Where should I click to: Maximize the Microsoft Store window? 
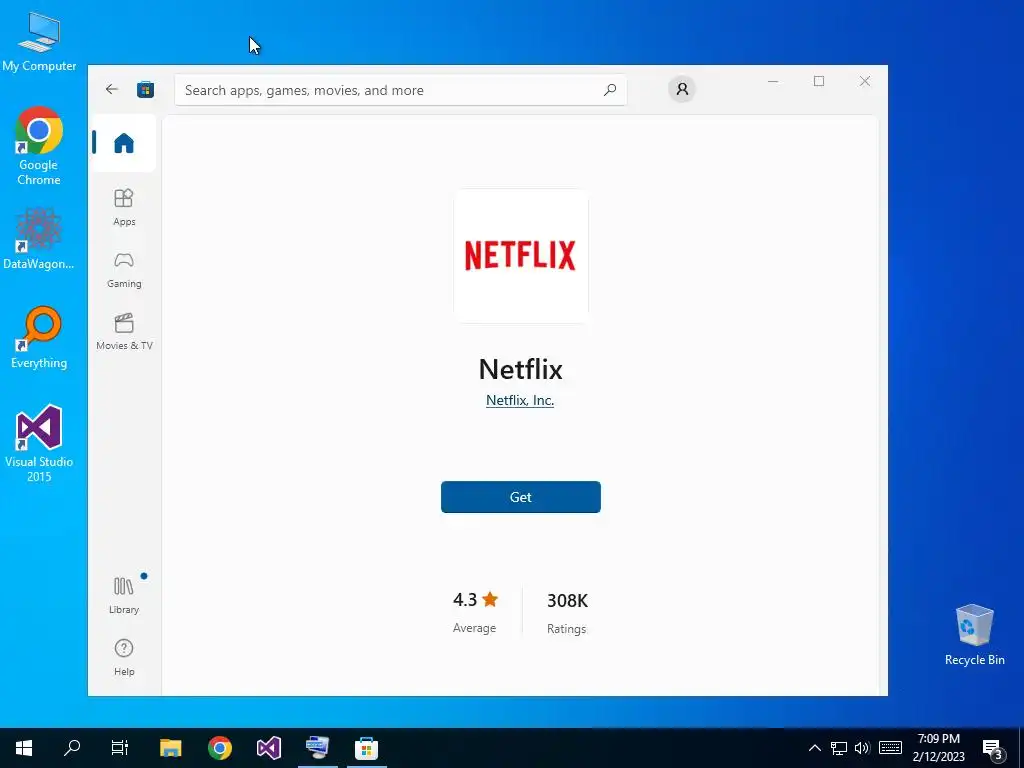(819, 81)
